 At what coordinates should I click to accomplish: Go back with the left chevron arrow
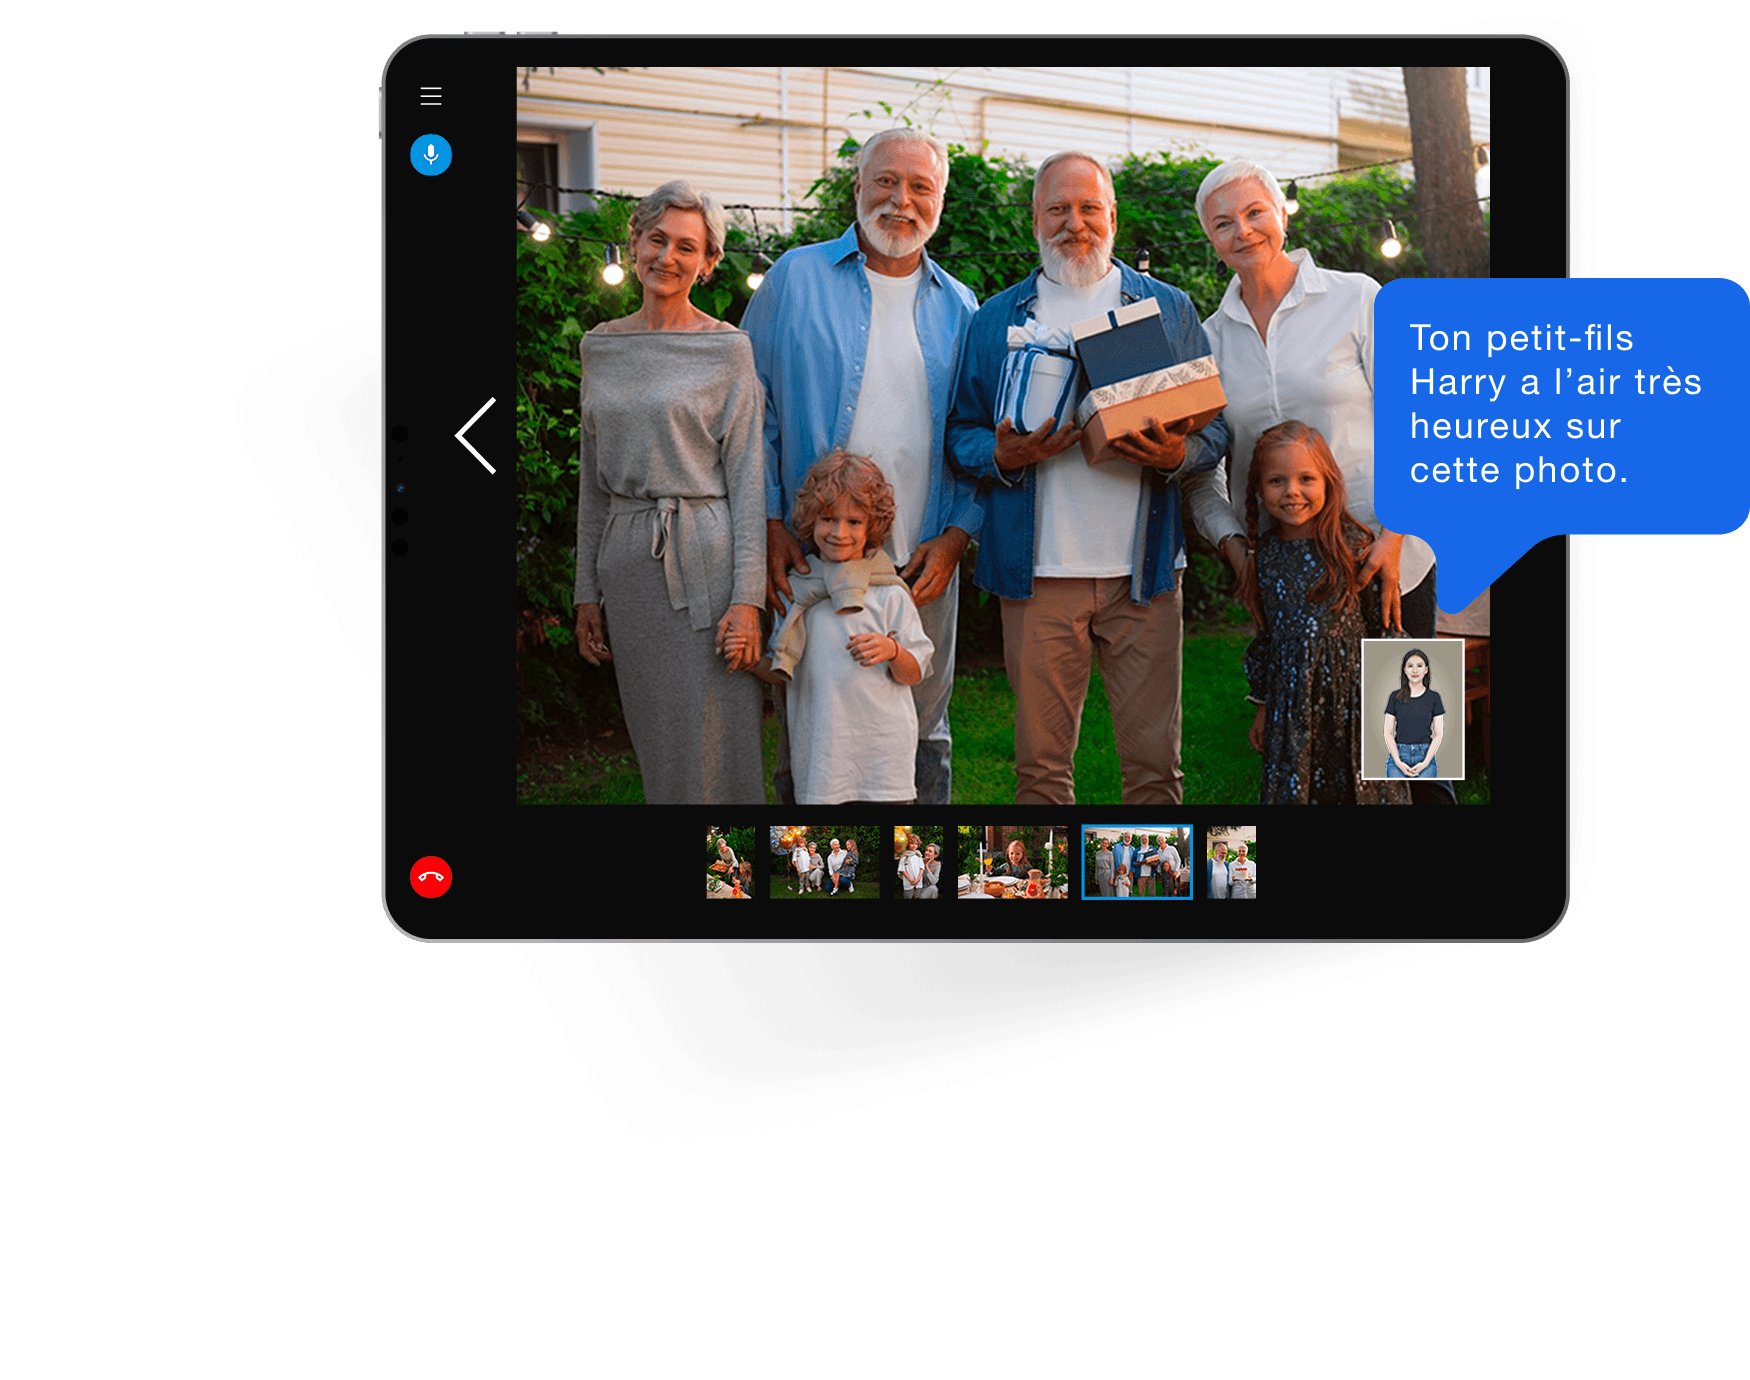pos(476,435)
